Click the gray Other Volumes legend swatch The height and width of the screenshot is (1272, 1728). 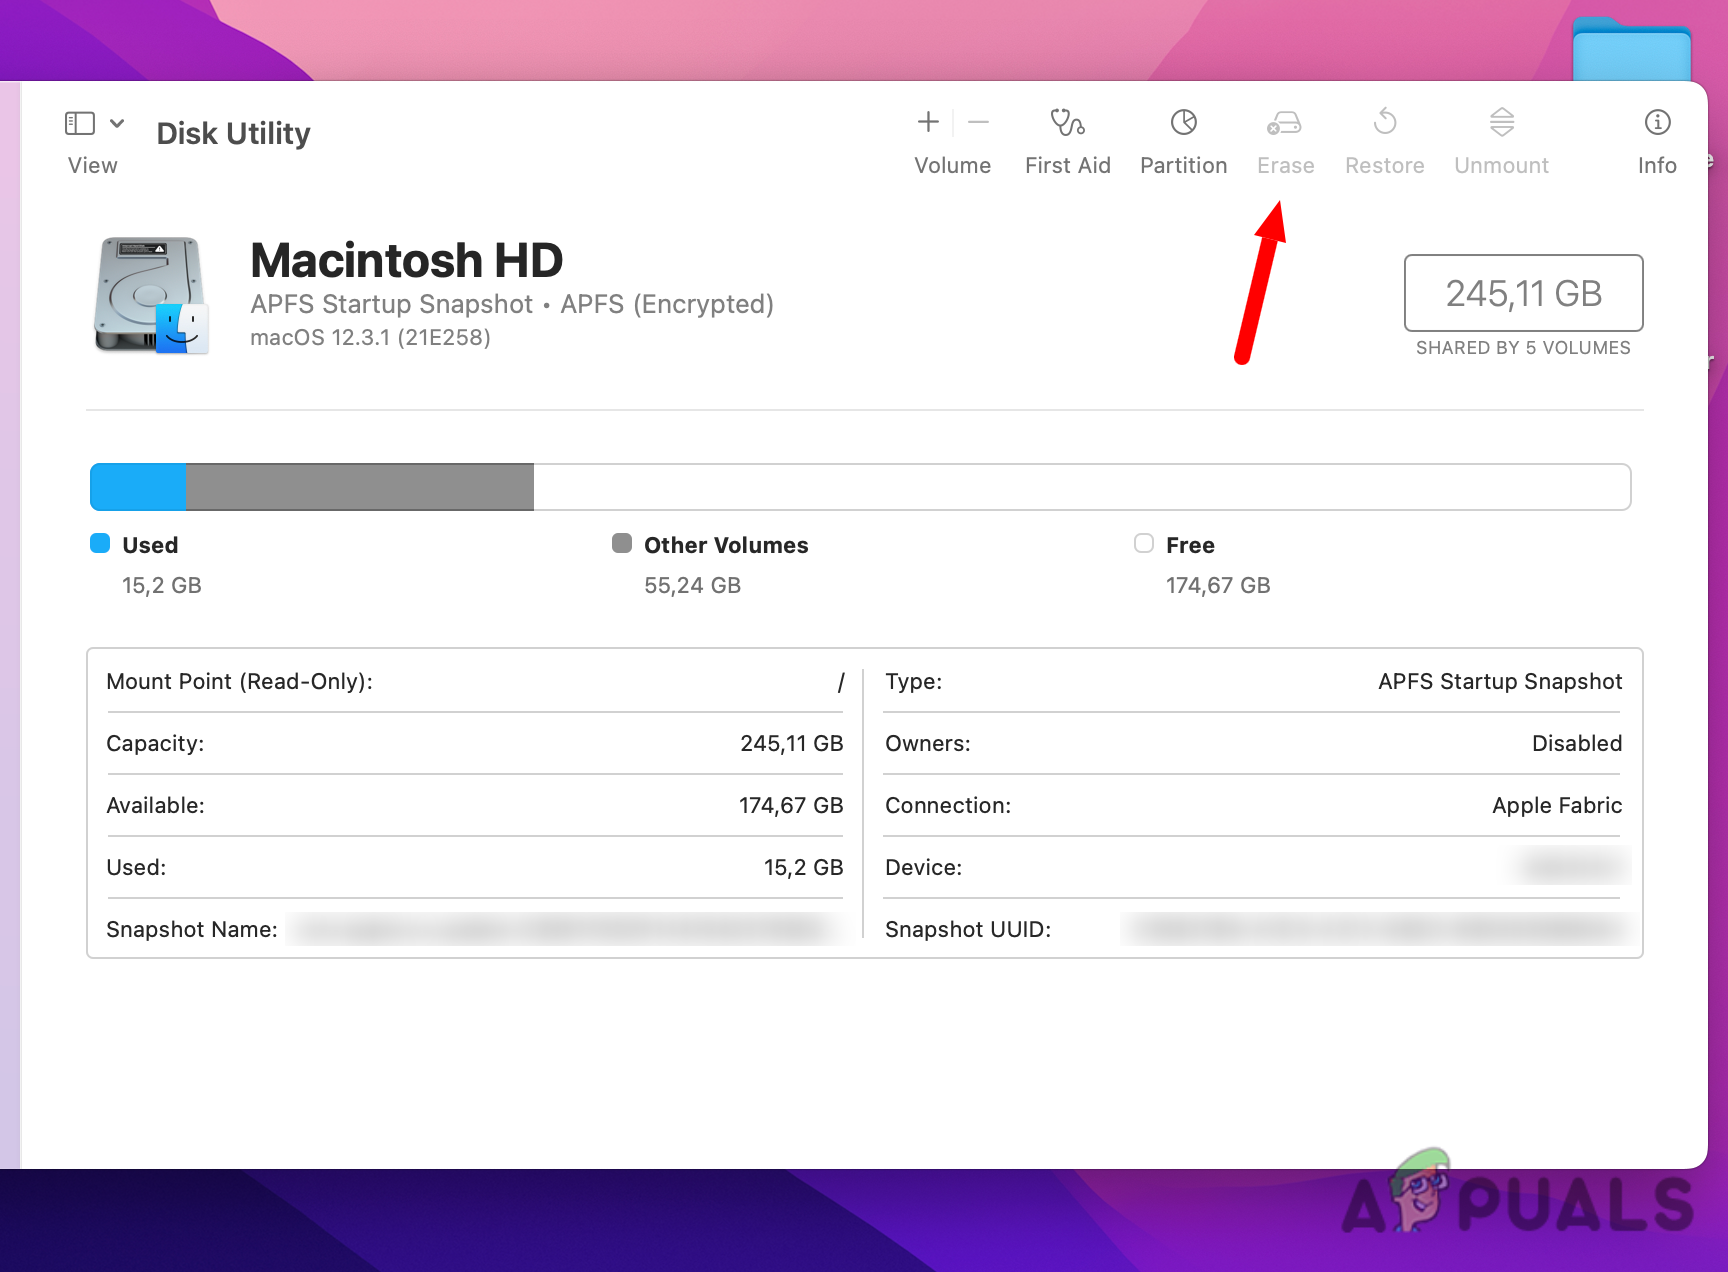(x=622, y=543)
